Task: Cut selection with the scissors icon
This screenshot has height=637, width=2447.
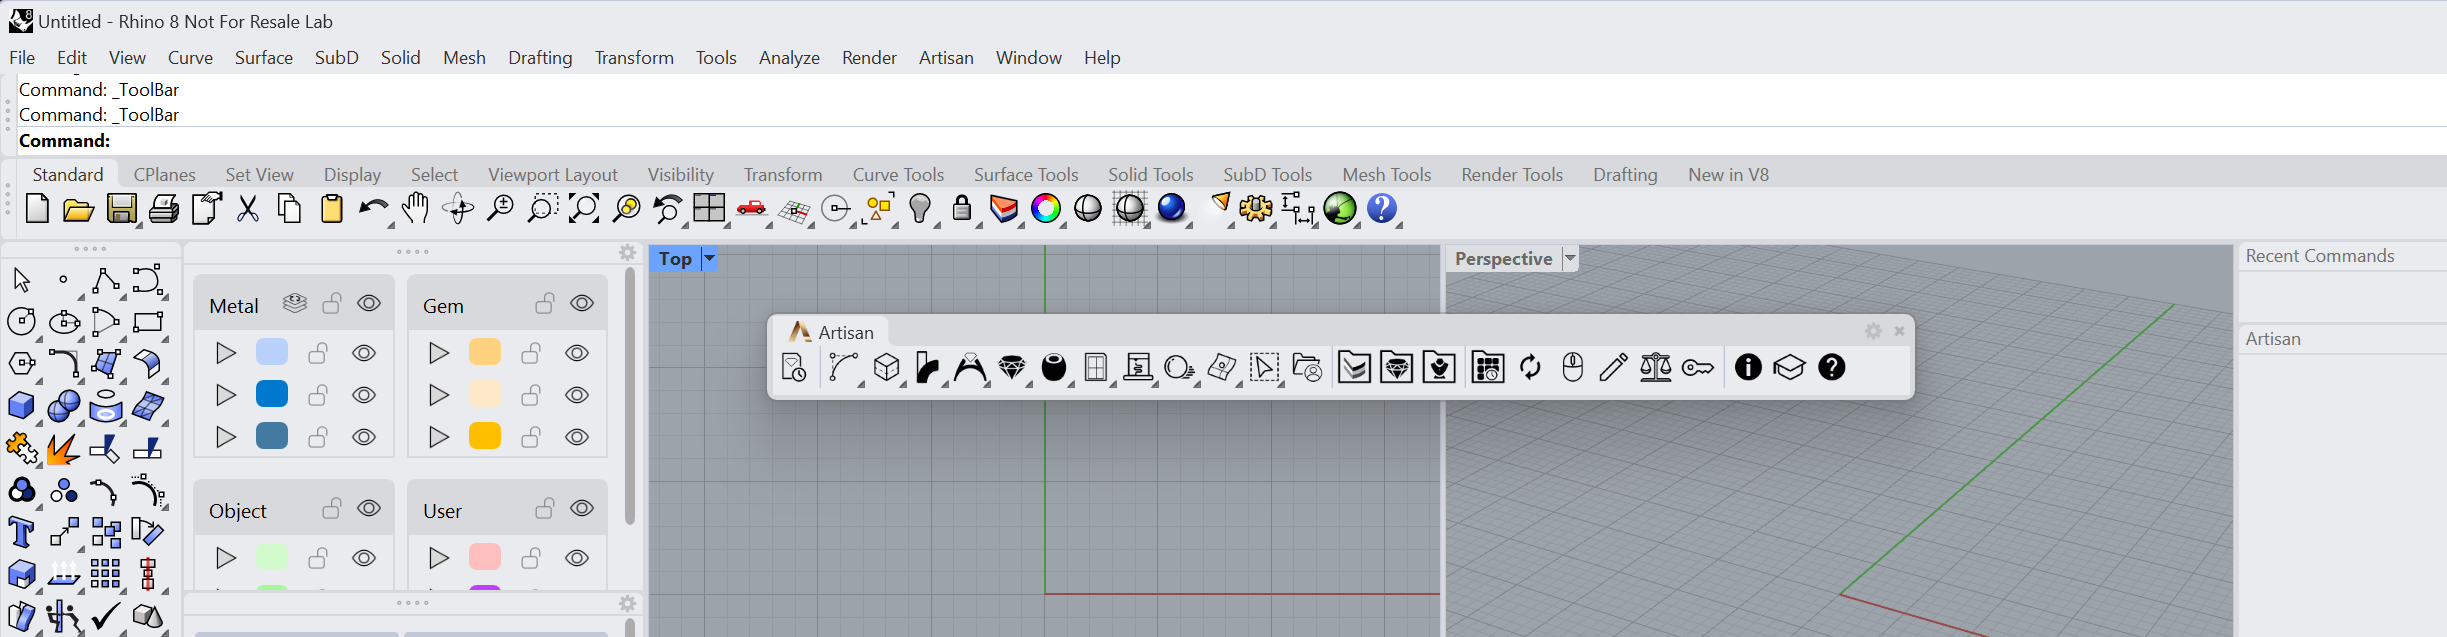Action: (248, 209)
